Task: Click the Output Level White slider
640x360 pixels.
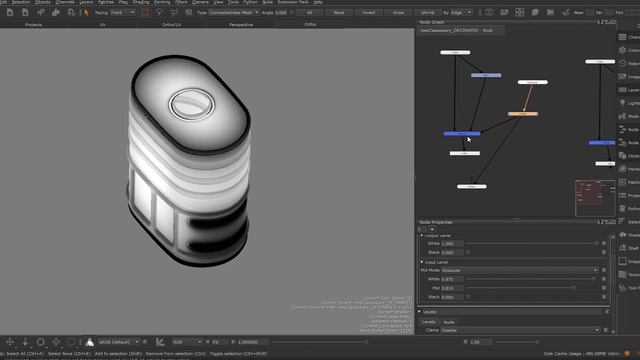Action: [x=532, y=243]
